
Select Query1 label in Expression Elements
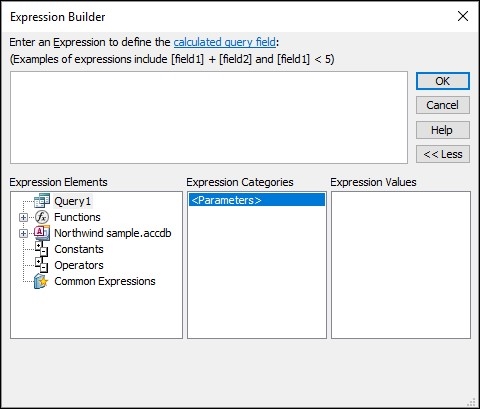(x=72, y=201)
